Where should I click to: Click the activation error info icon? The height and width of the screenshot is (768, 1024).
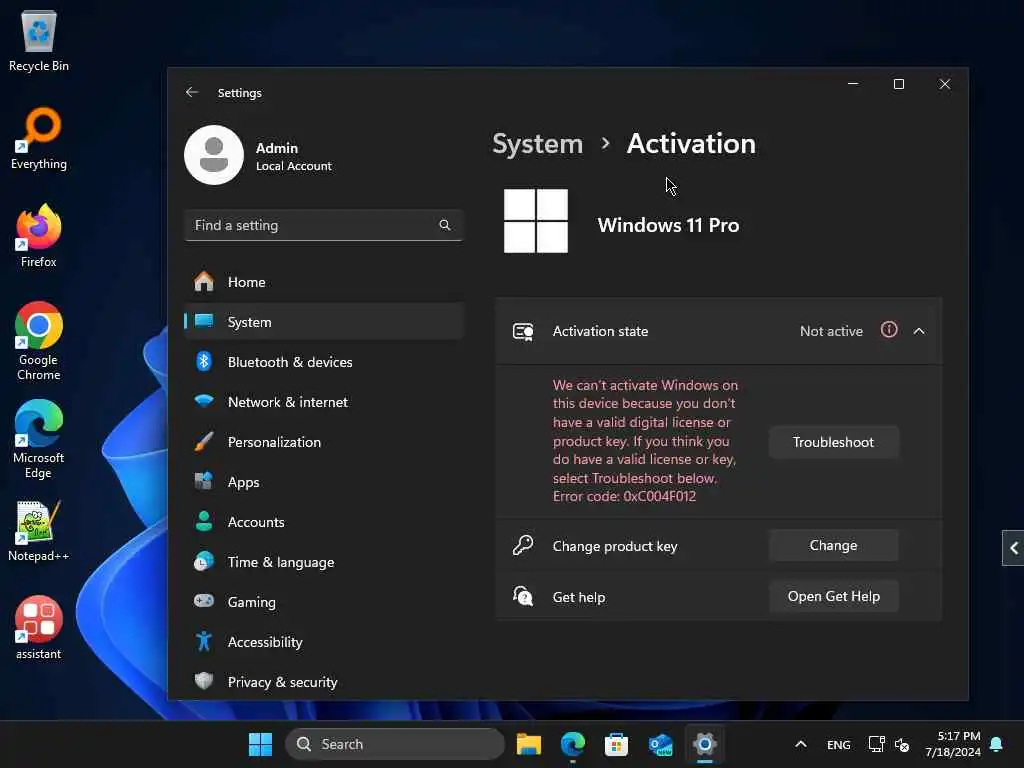click(889, 330)
